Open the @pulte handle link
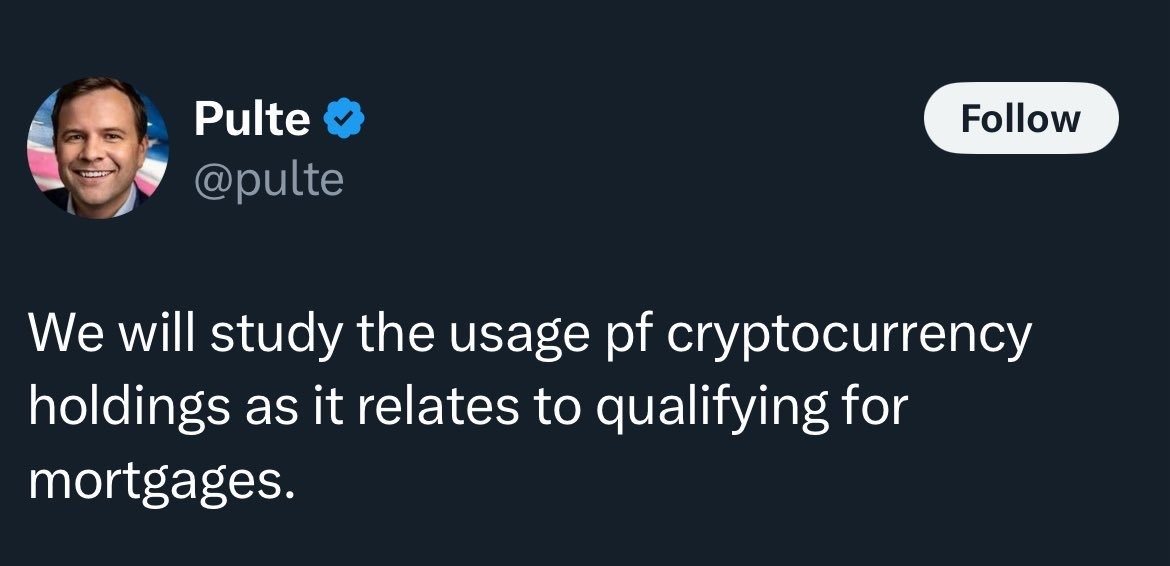 point(268,180)
